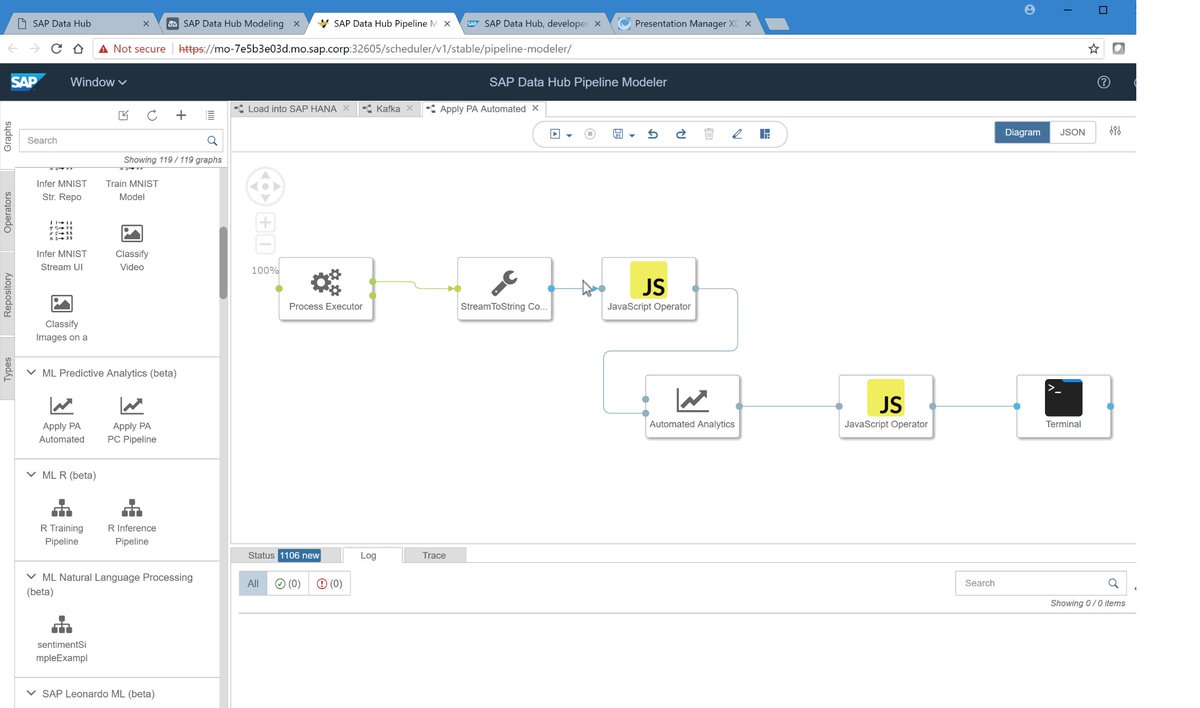Image resolution: width=1200 pixels, height=708 pixels.
Task: Open the Types side tab
Action: click(8, 370)
